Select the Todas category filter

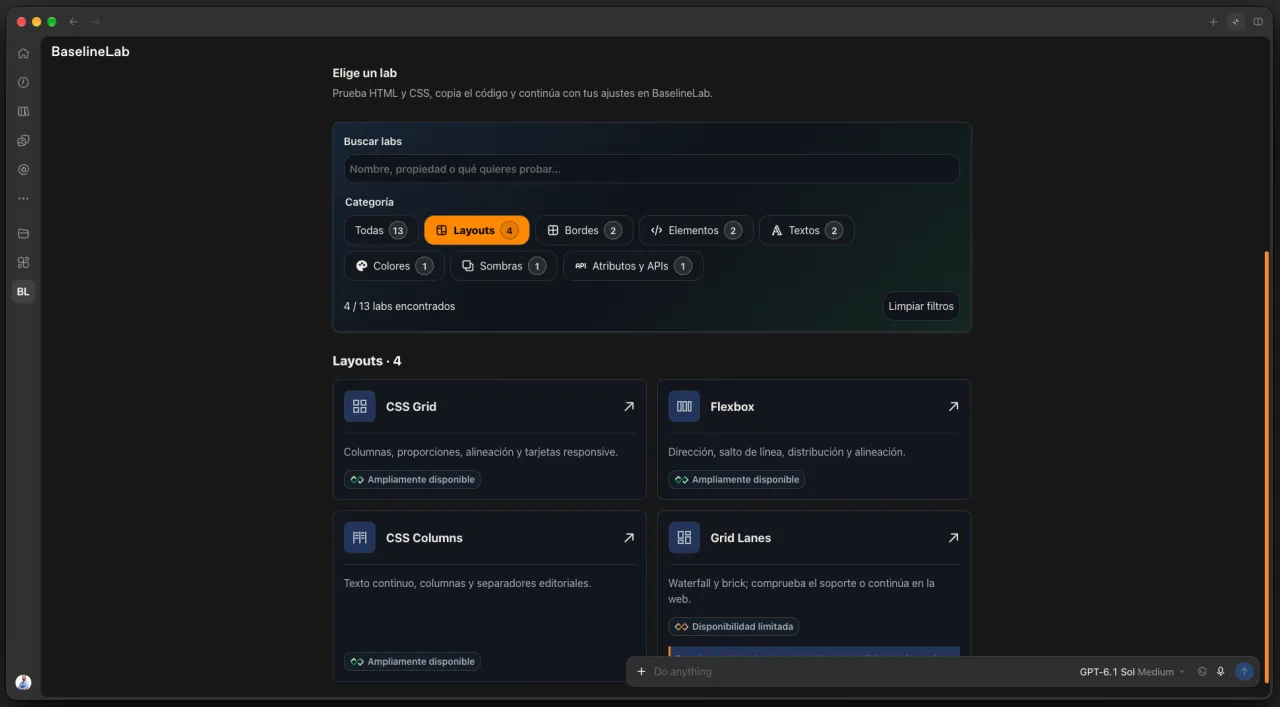(x=381, y=230)
